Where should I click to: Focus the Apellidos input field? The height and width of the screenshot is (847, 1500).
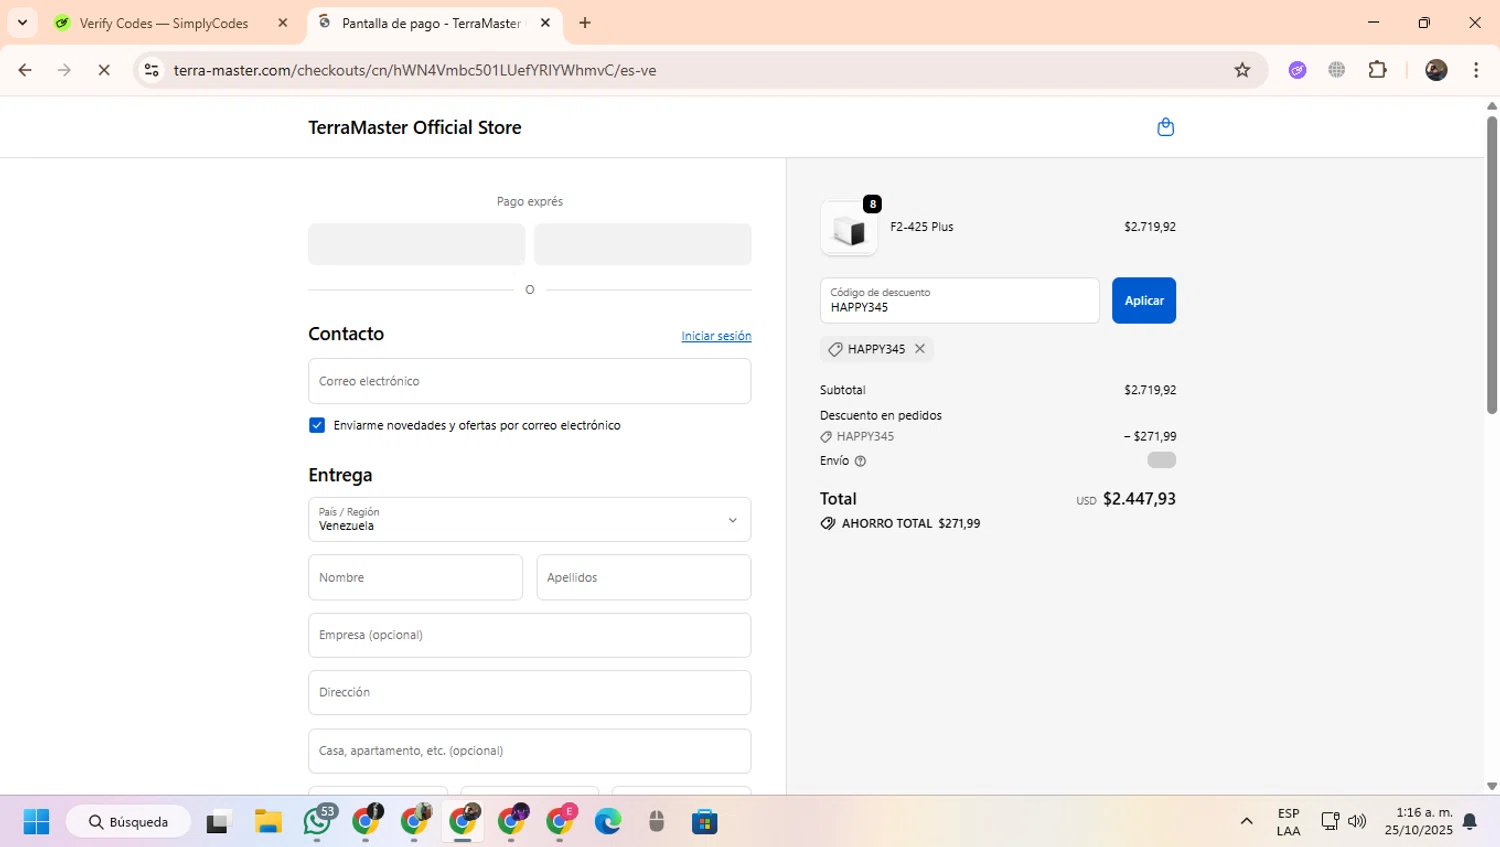pos(644,577)
